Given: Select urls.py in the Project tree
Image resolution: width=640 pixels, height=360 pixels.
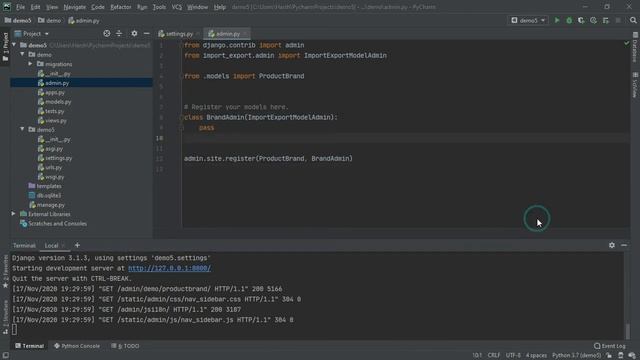Looking at the screenshot, I should click(53, 167).
